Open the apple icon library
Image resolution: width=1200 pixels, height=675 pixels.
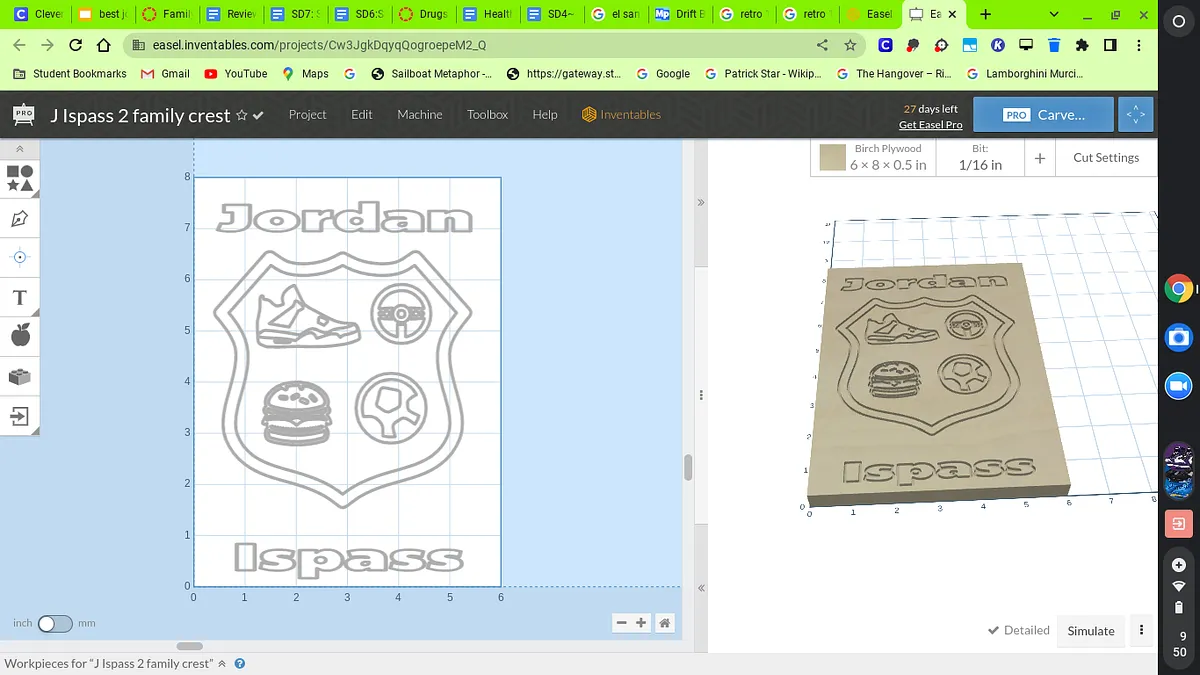[20, 336]
